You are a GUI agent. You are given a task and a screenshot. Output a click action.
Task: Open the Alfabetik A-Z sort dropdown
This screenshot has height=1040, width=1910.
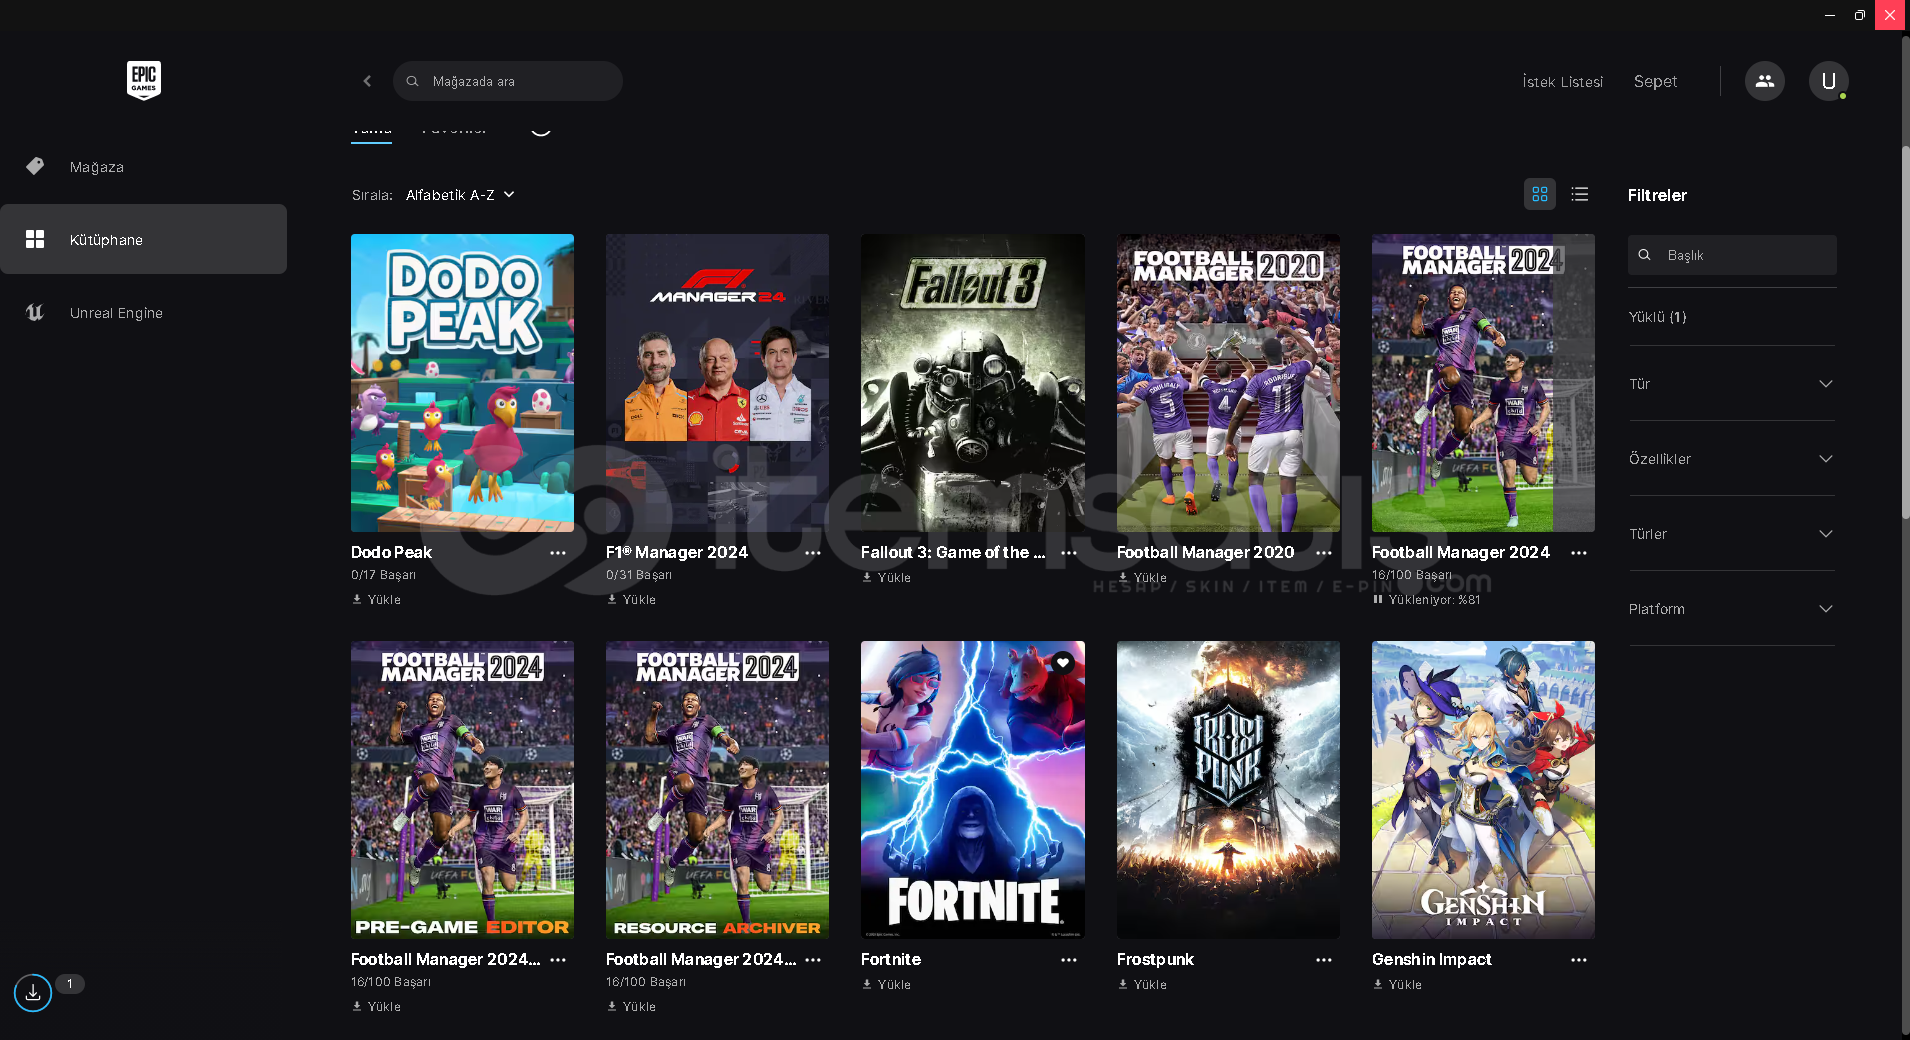tap(460, 195)
